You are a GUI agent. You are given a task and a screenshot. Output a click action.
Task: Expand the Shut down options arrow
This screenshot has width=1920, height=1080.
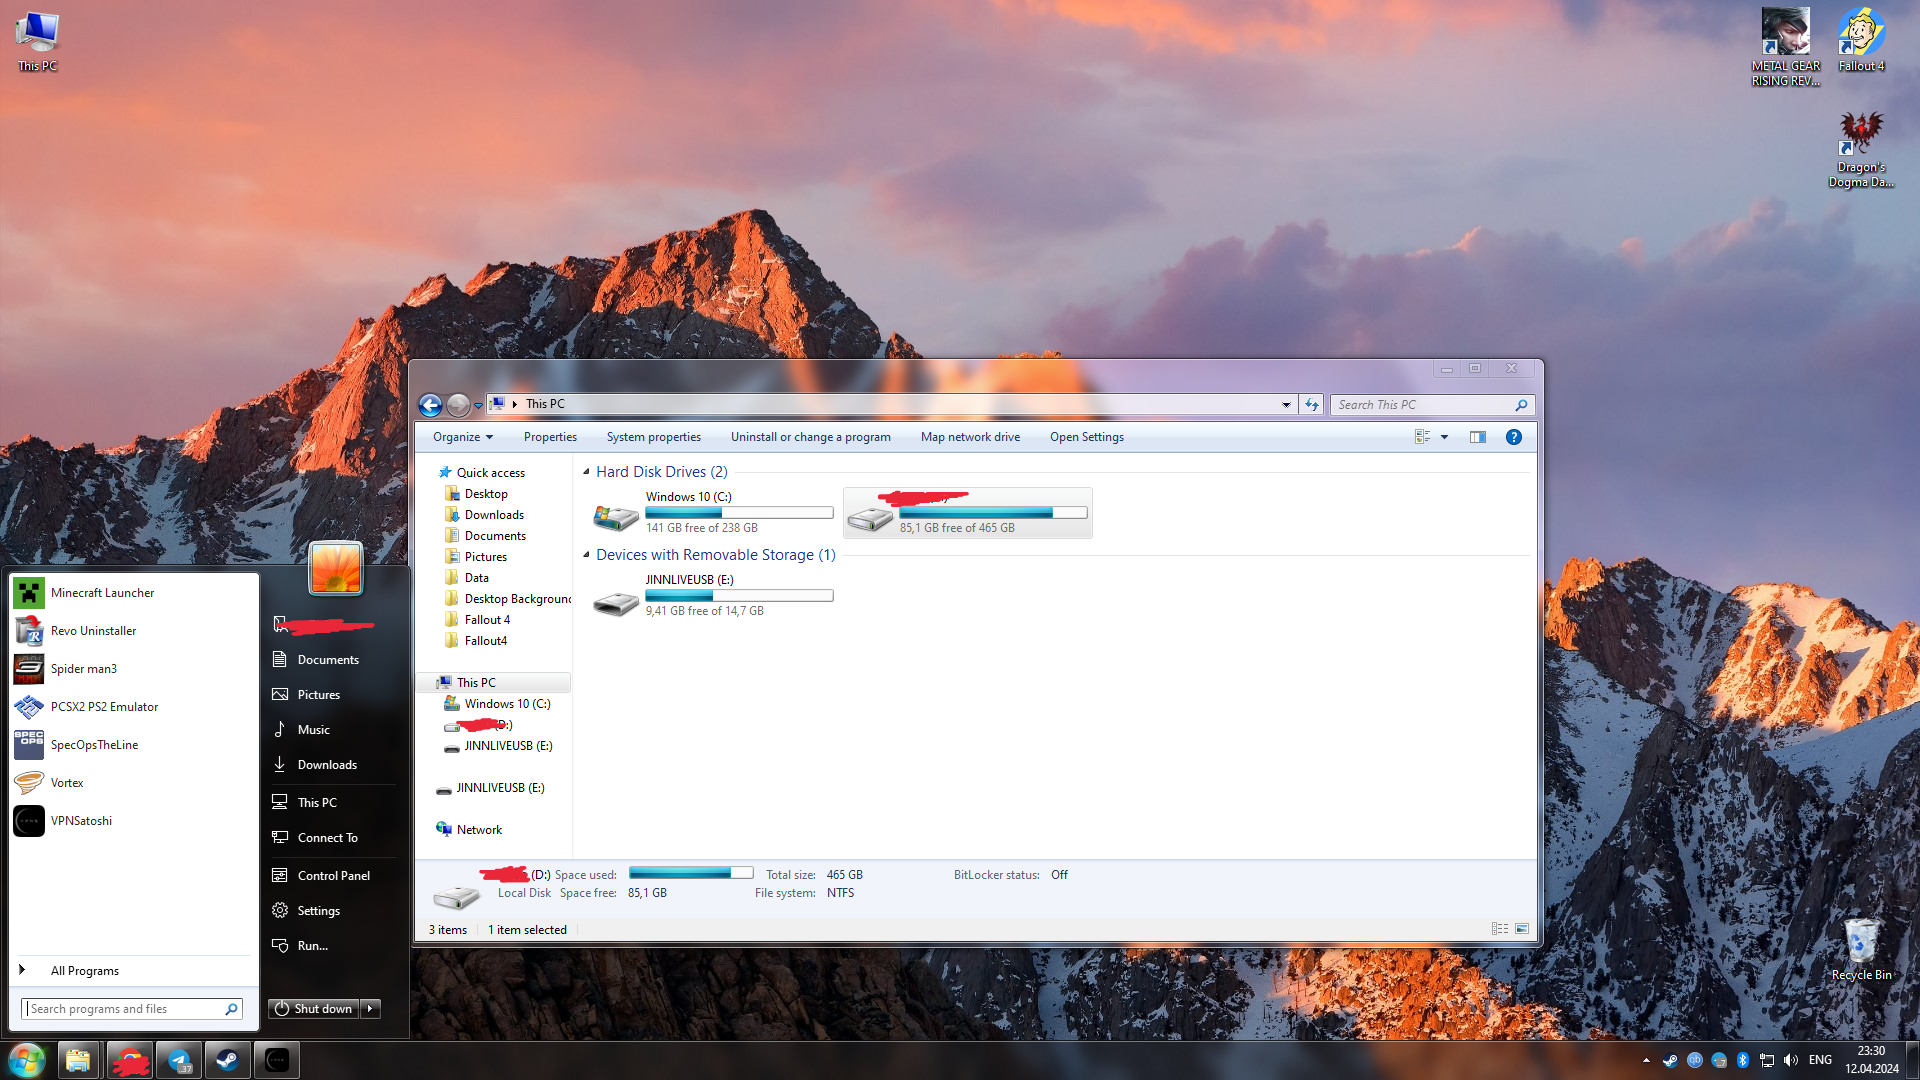pos(370,1009)
